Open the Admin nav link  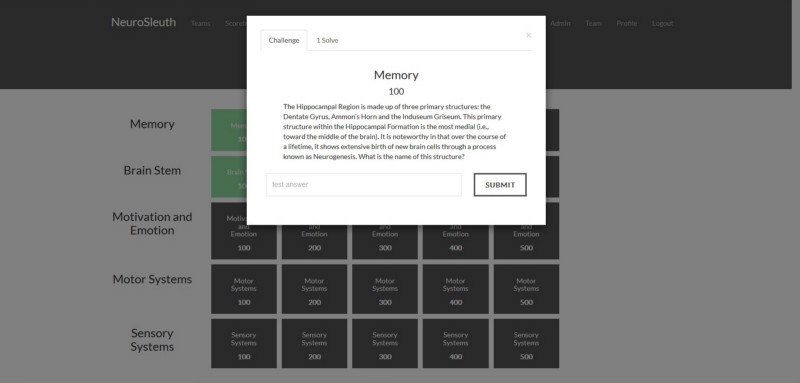tap(560, 23)
